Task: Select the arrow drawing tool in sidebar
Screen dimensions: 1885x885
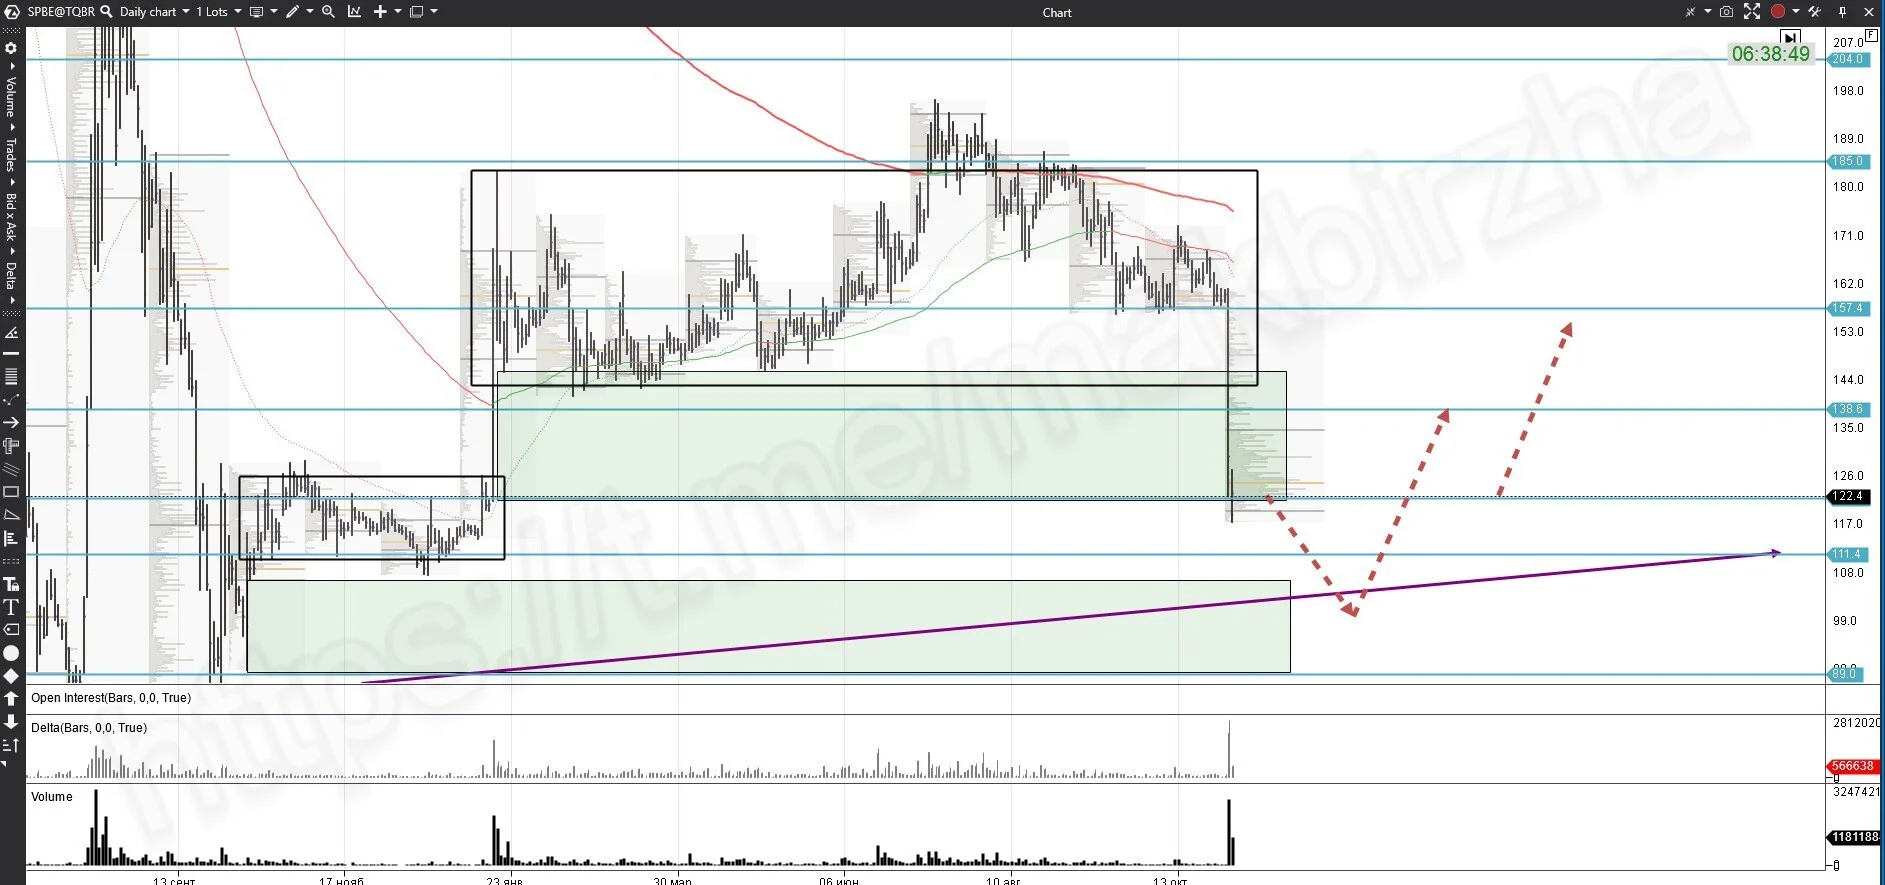Action: 11,422
